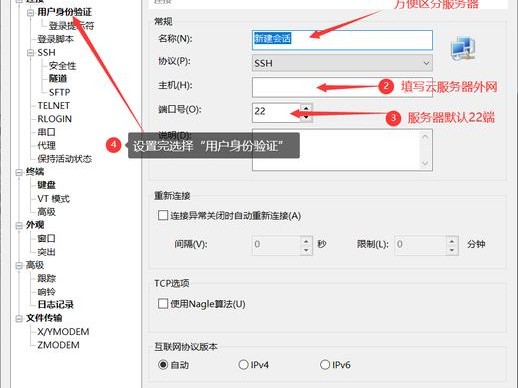Select the 外观 category

pos(35,225)
